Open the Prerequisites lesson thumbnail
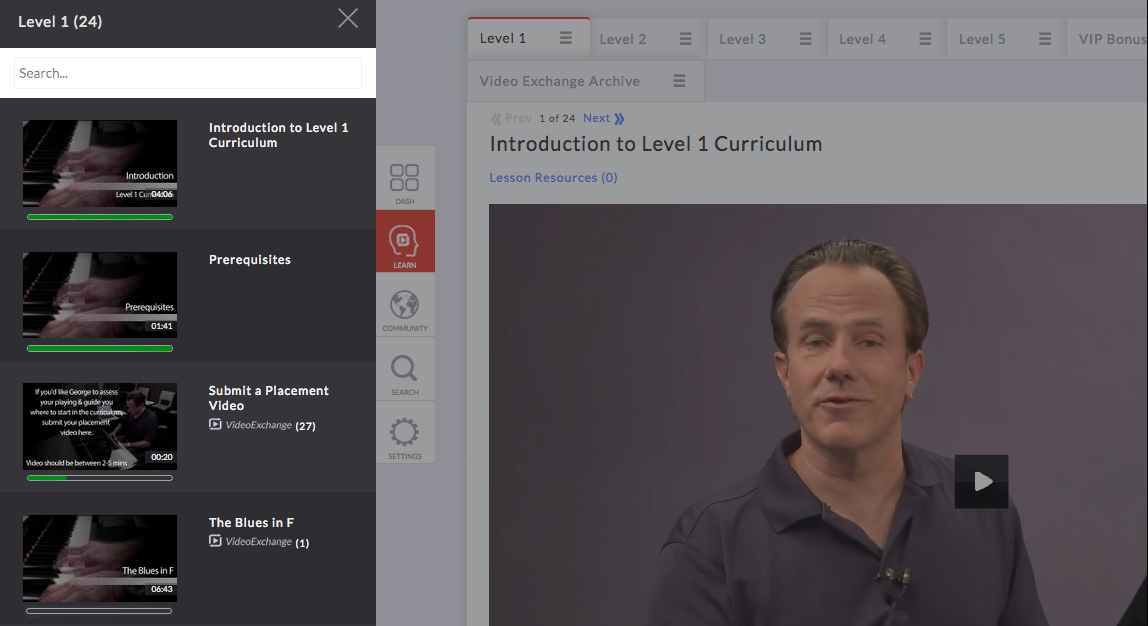Screen dimensions: 1148x626 [100, 295]
